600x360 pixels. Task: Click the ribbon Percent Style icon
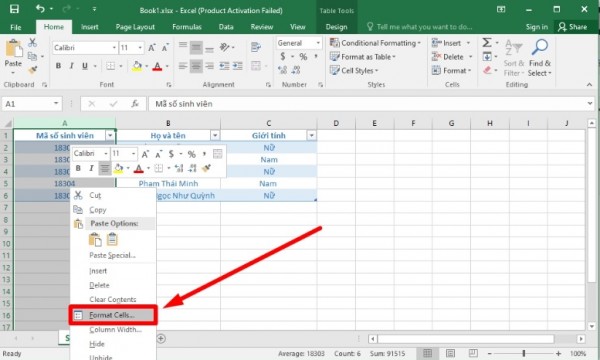click(303, 57)
